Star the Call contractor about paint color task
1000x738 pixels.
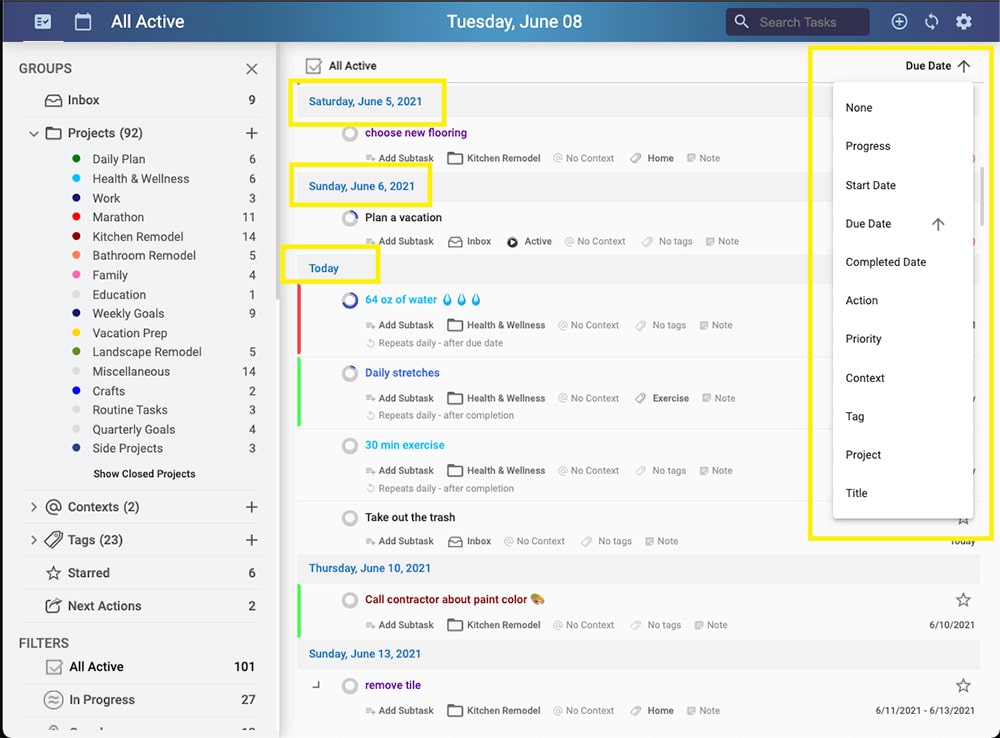963,600
